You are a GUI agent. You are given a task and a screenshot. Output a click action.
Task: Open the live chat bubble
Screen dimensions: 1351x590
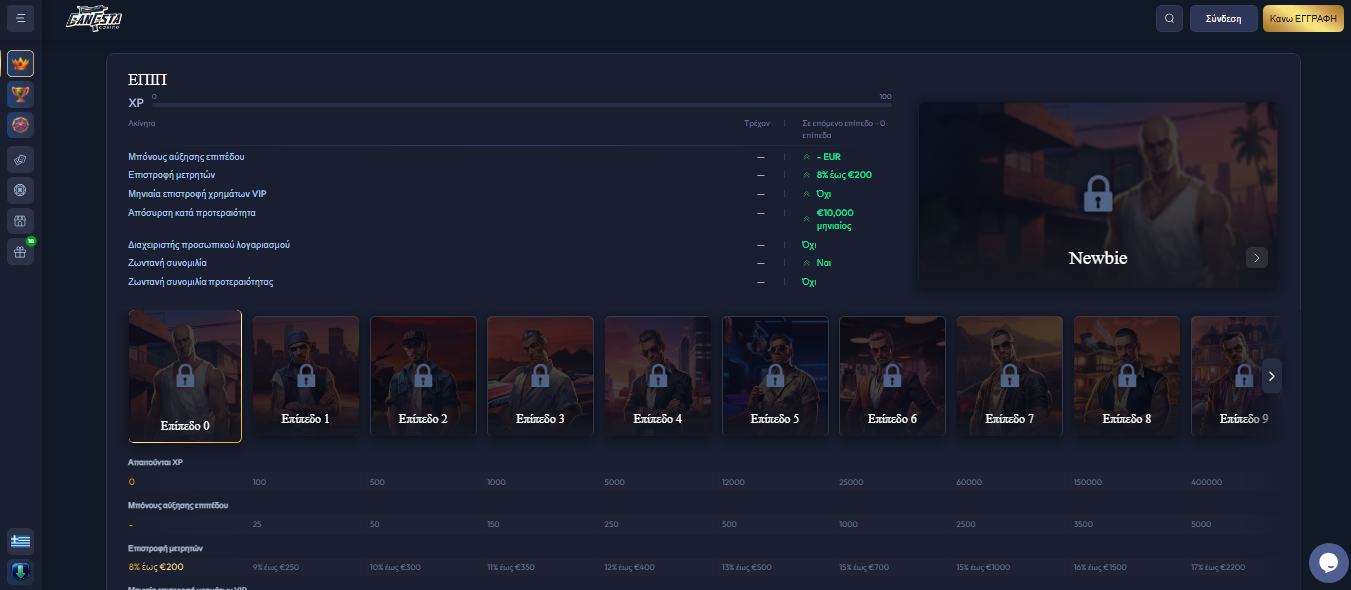[x=1329, y=563]
